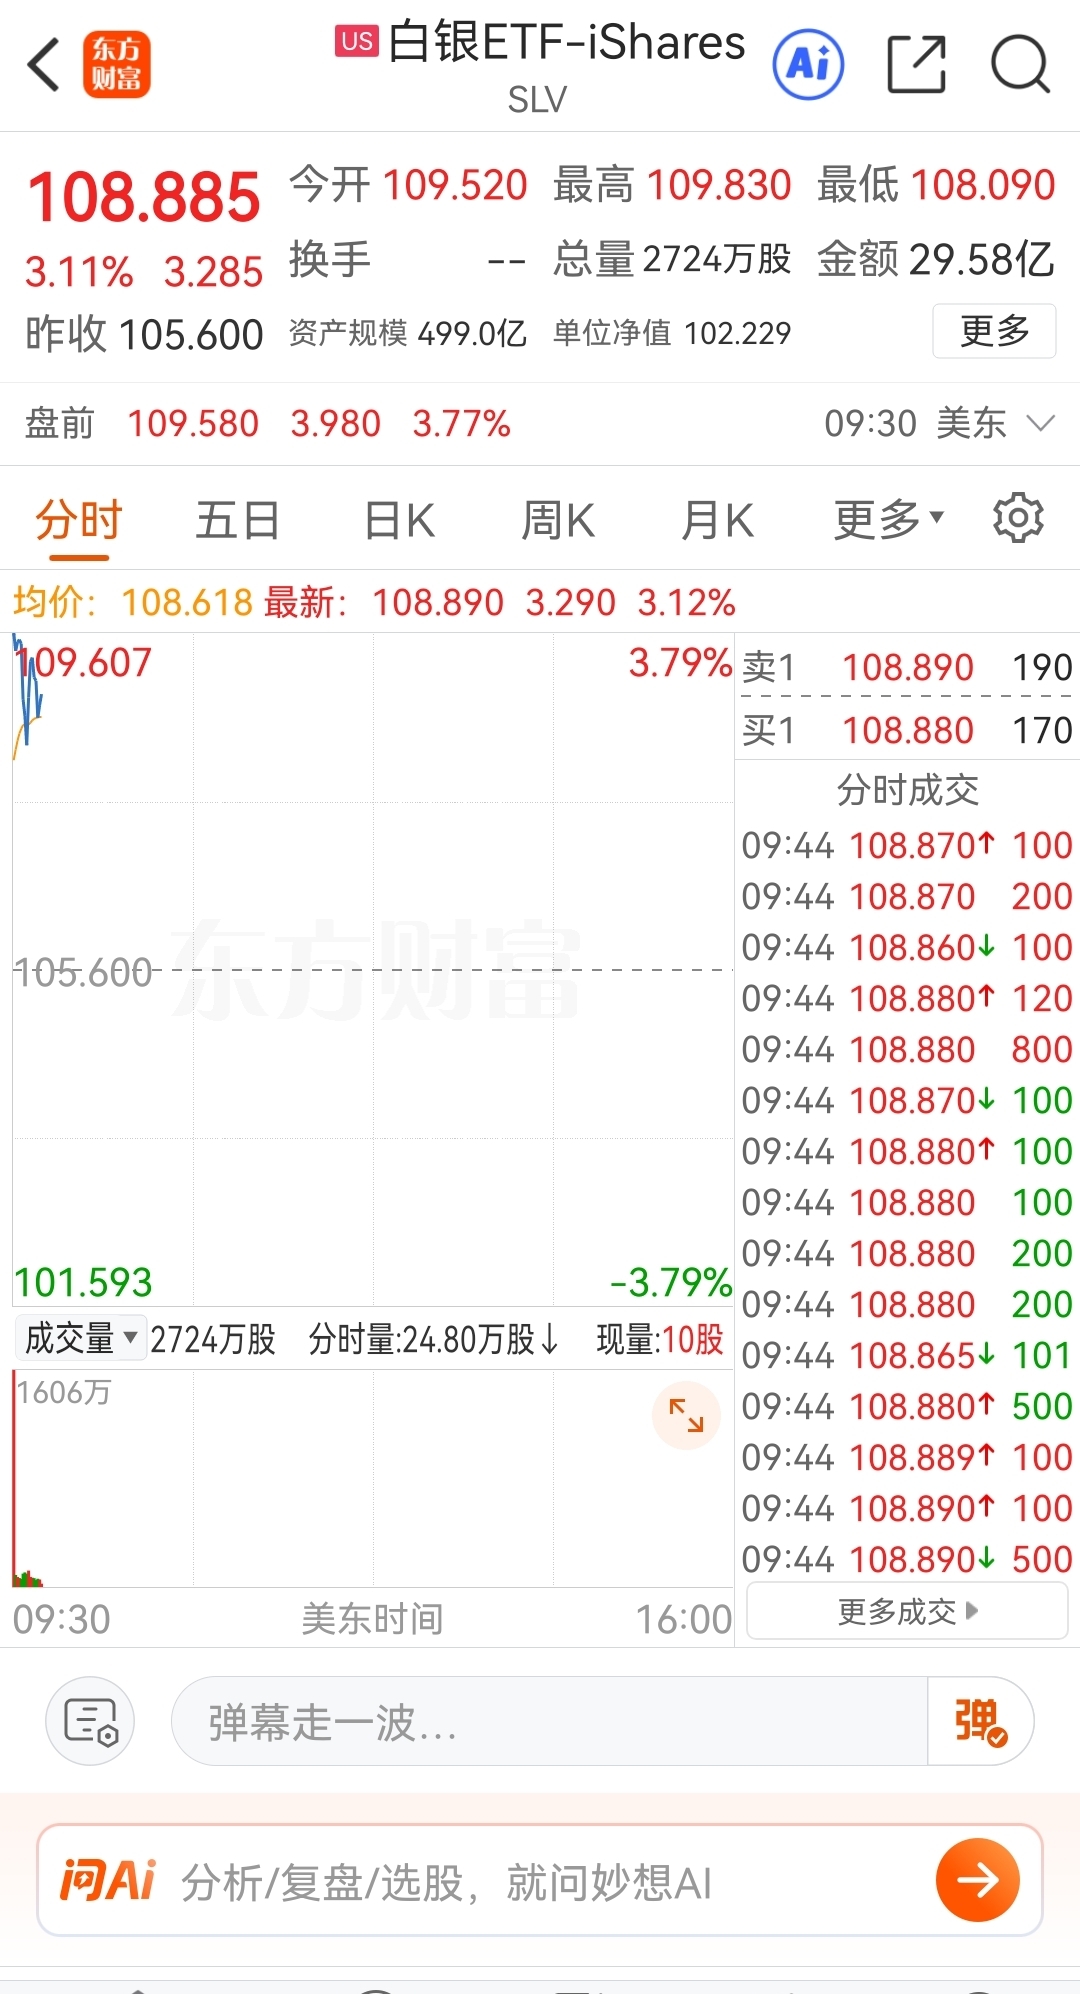Select the 108.889 trade row
Viewport: 1080px width, 1994px height.
pos(907,1457)
